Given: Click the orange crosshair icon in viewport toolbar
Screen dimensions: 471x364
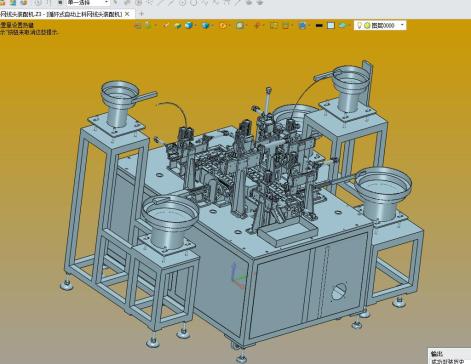Looking at the screenshot, I should [x=257, y=26].
